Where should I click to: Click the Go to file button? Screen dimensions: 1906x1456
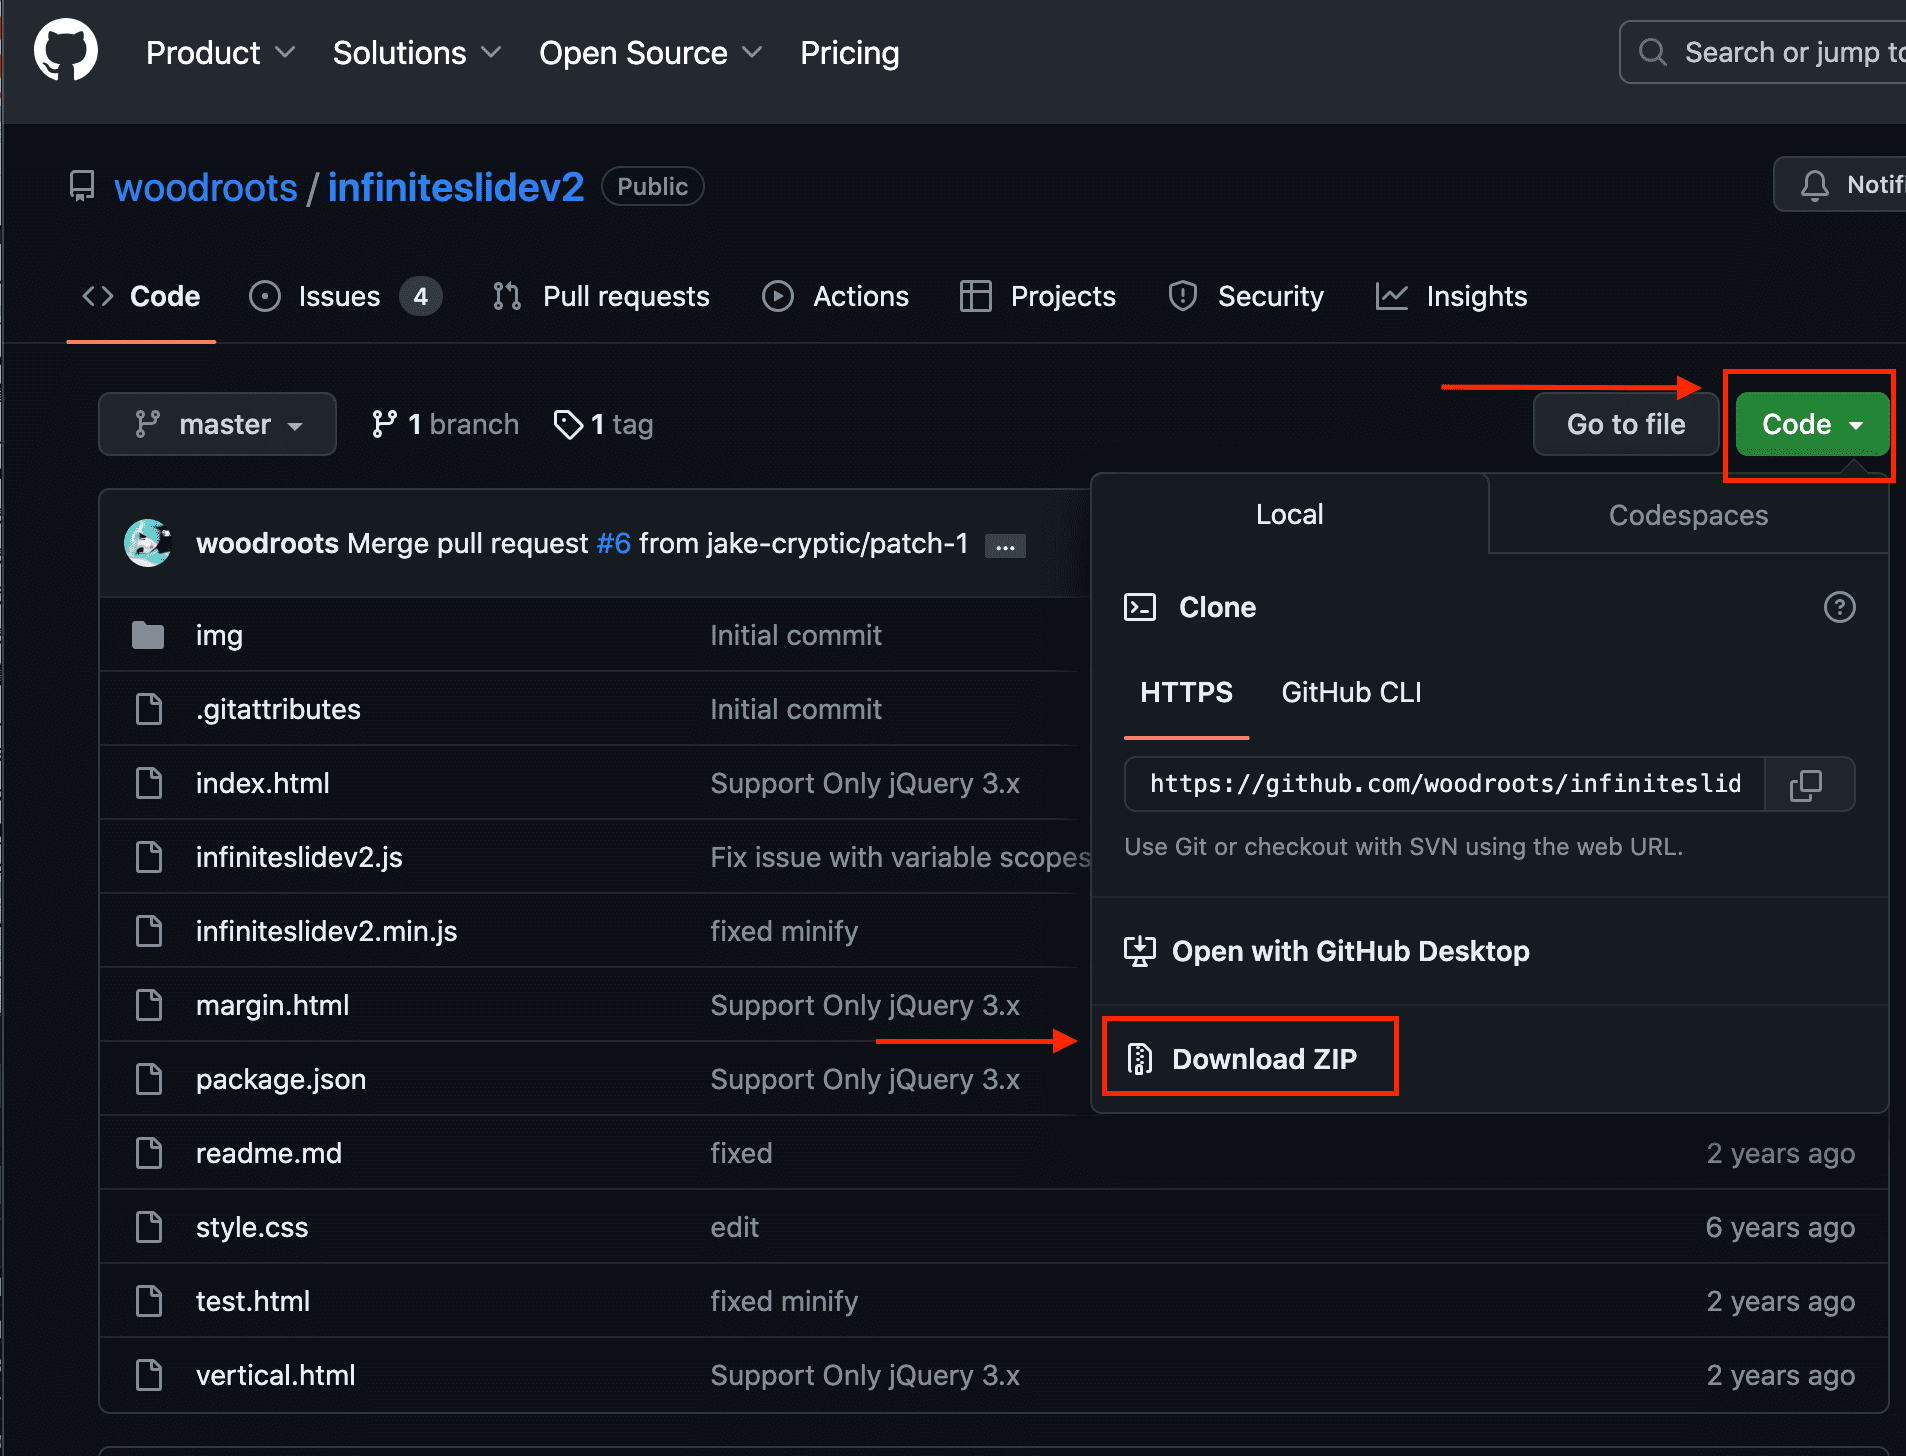[1626, 424]
